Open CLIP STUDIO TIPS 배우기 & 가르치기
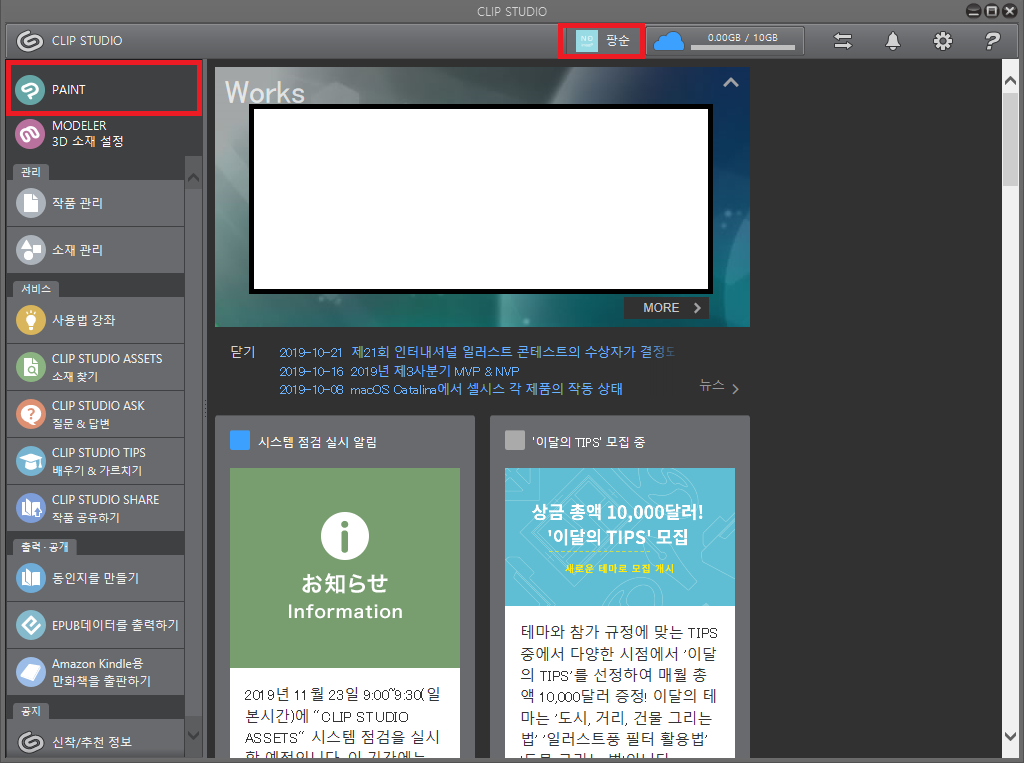Screen dimensions: 1024x763 point(95,461)
